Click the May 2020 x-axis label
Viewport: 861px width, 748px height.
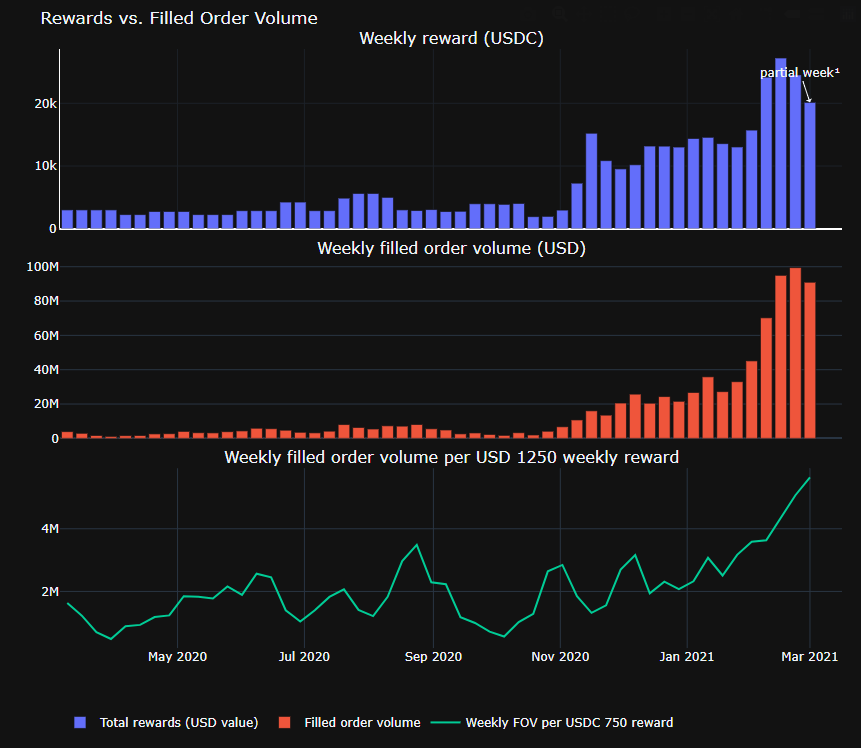(x=177, y=657)
